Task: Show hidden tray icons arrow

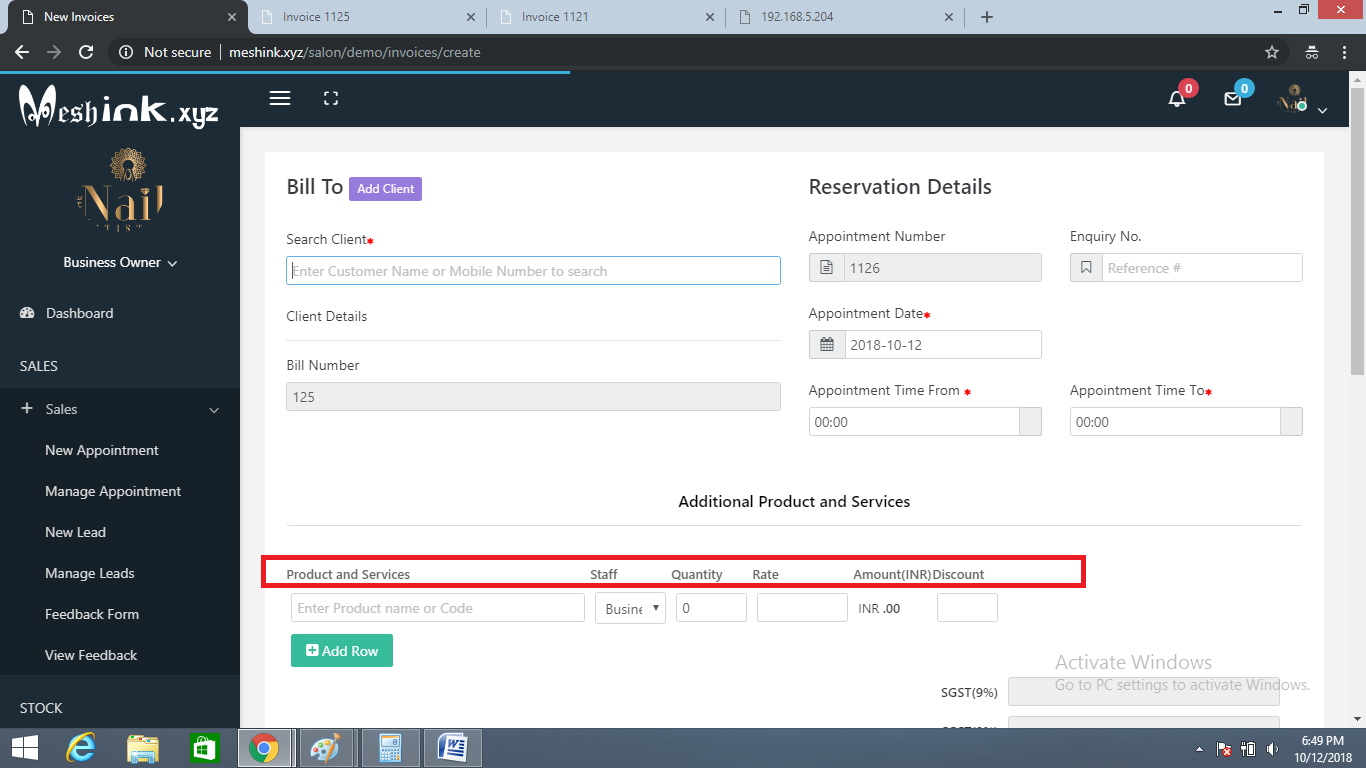Action: coord(1199,749)
